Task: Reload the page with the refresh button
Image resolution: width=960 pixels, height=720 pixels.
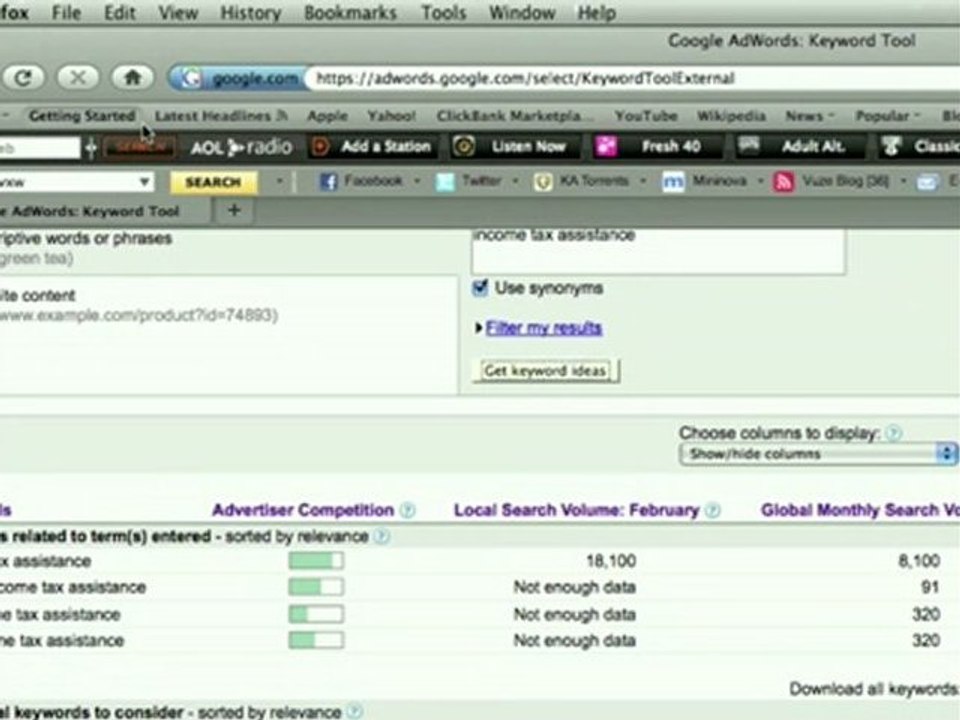Action: coord(23,78)
